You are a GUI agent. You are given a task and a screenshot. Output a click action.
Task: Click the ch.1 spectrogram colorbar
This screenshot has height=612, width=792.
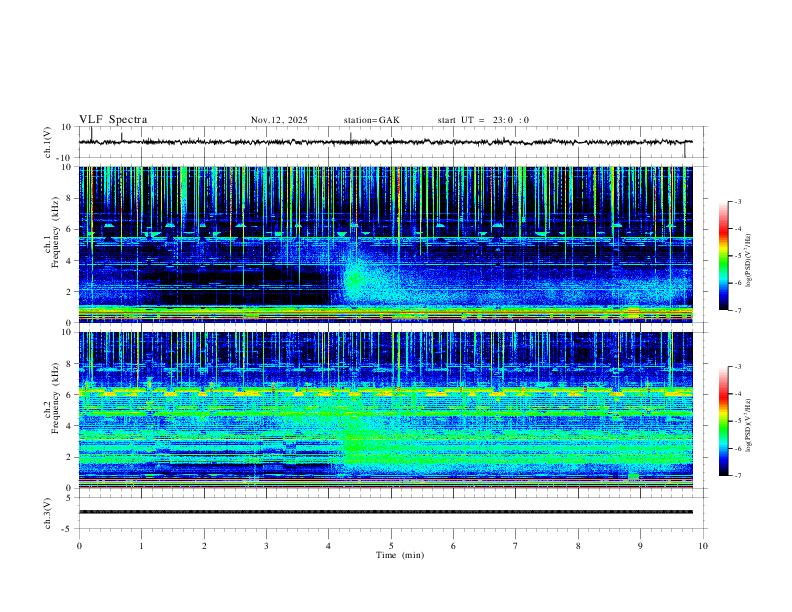(x=724, y=256)
